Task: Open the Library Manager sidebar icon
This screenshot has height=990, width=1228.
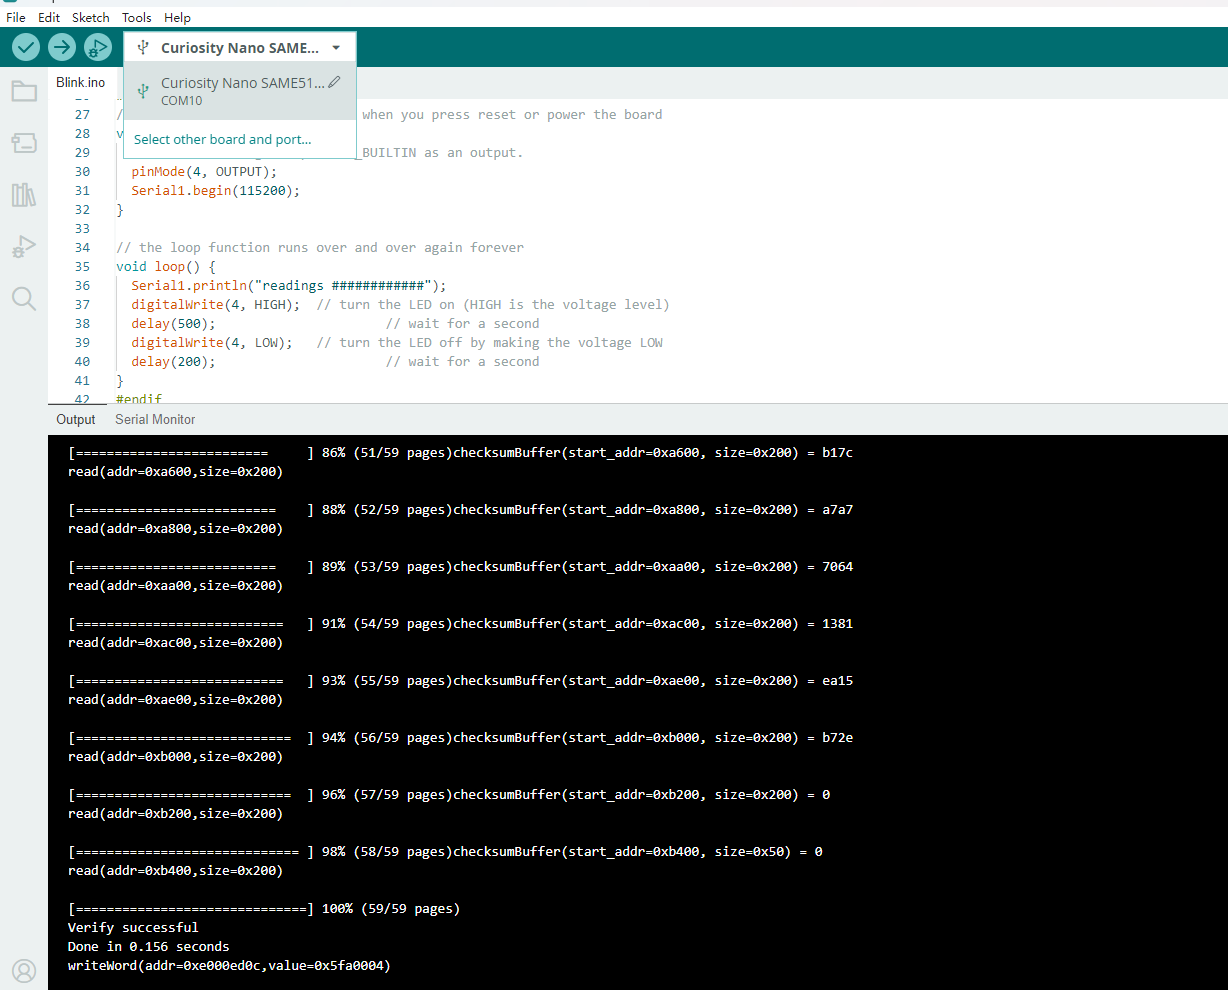Action: click(24, 194)
